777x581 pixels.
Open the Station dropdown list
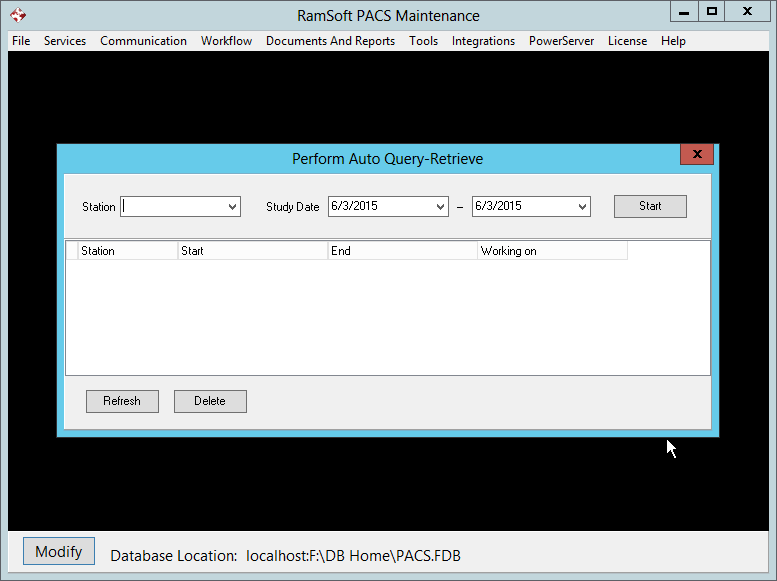point(233,207)
